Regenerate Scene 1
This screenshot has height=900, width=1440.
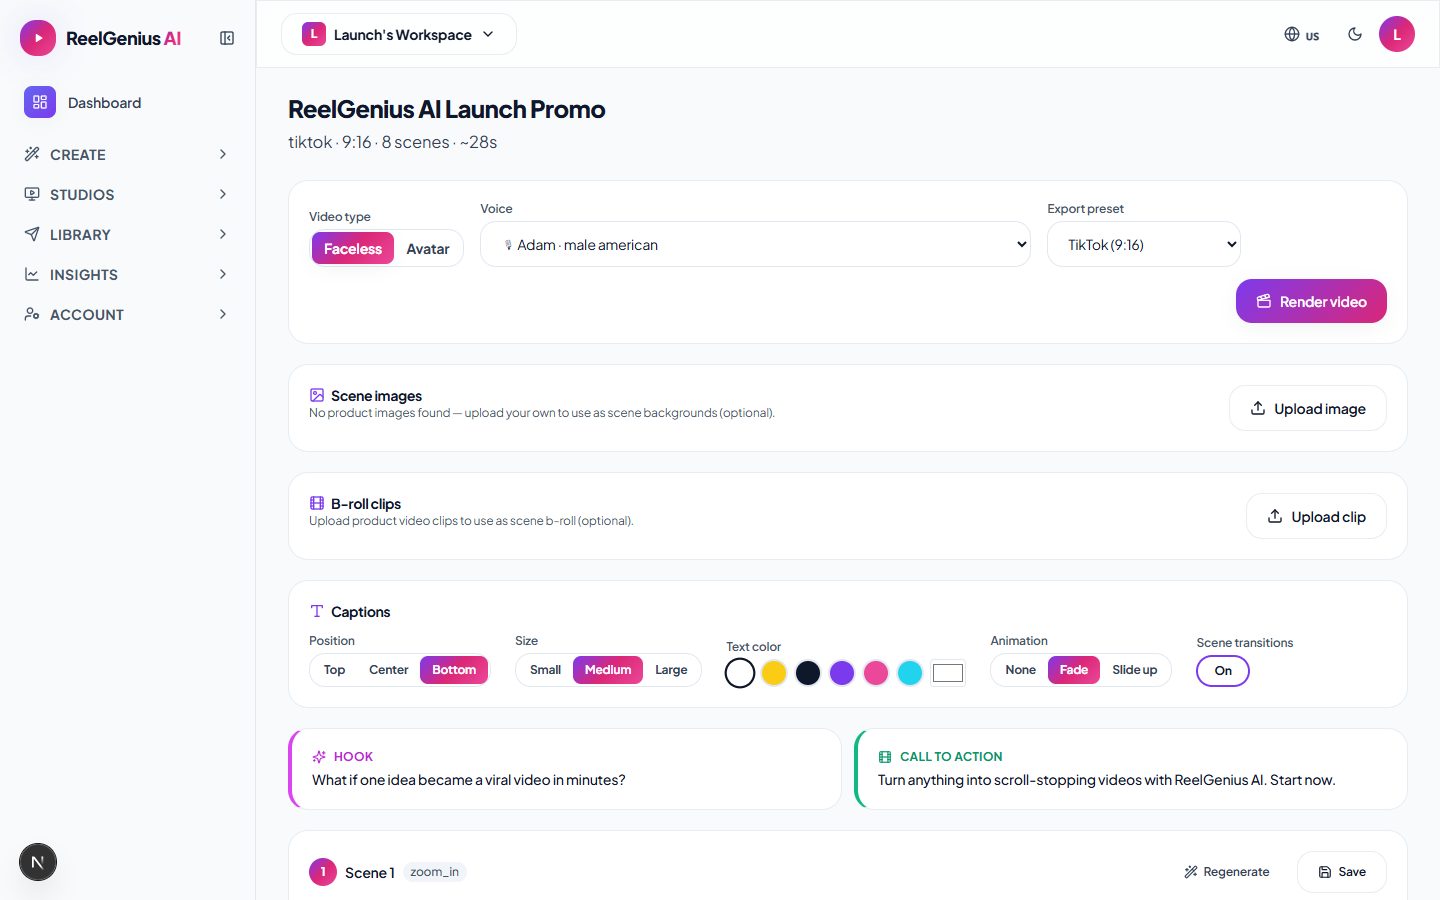click(x=1226, y=872)
